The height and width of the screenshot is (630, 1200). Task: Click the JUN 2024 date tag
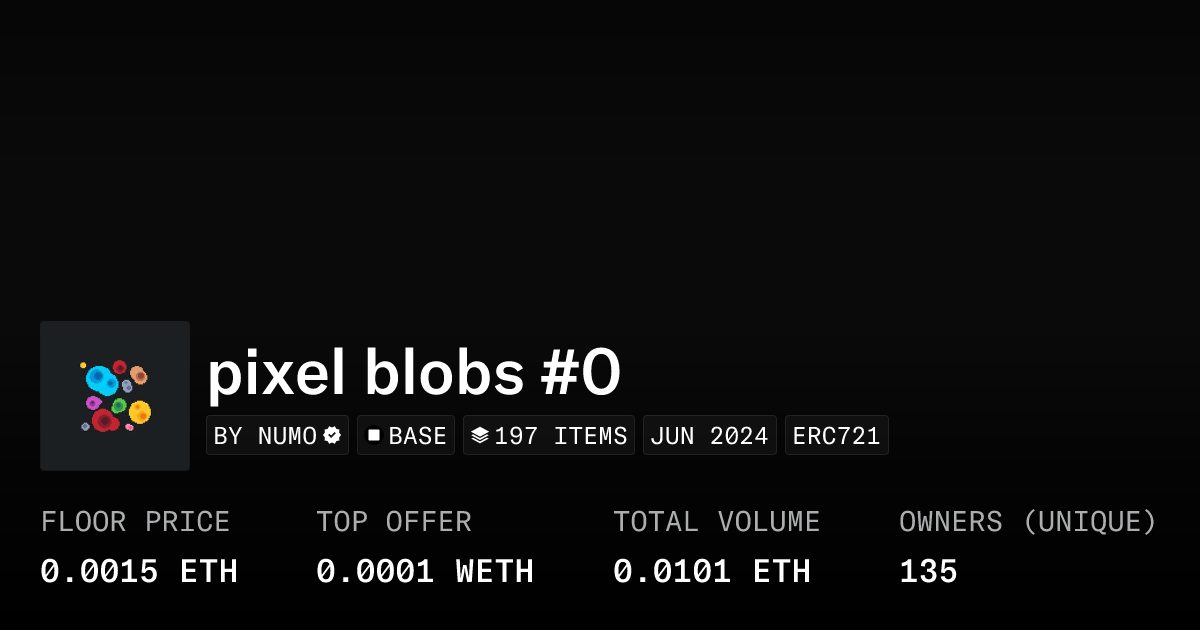(x=709, y=436)
